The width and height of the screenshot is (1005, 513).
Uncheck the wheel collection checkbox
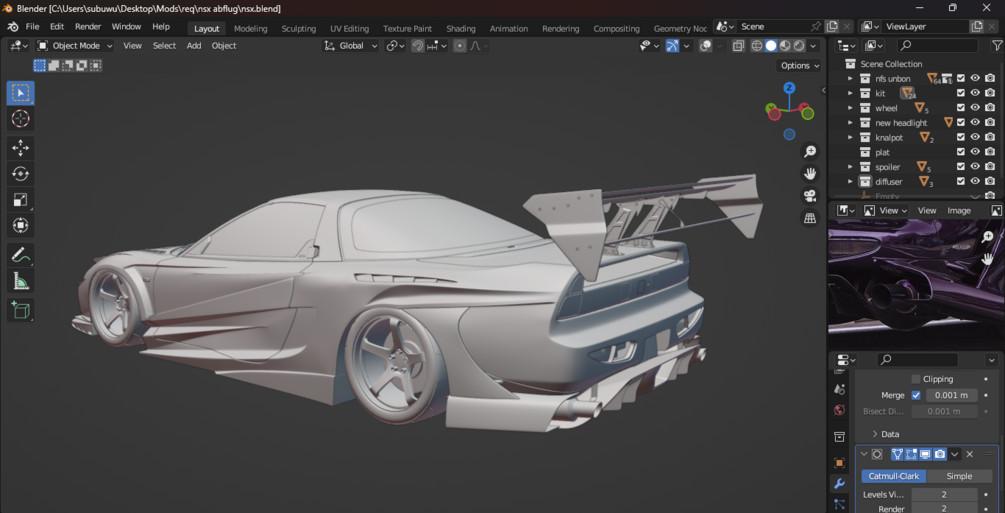pos(961,108)
